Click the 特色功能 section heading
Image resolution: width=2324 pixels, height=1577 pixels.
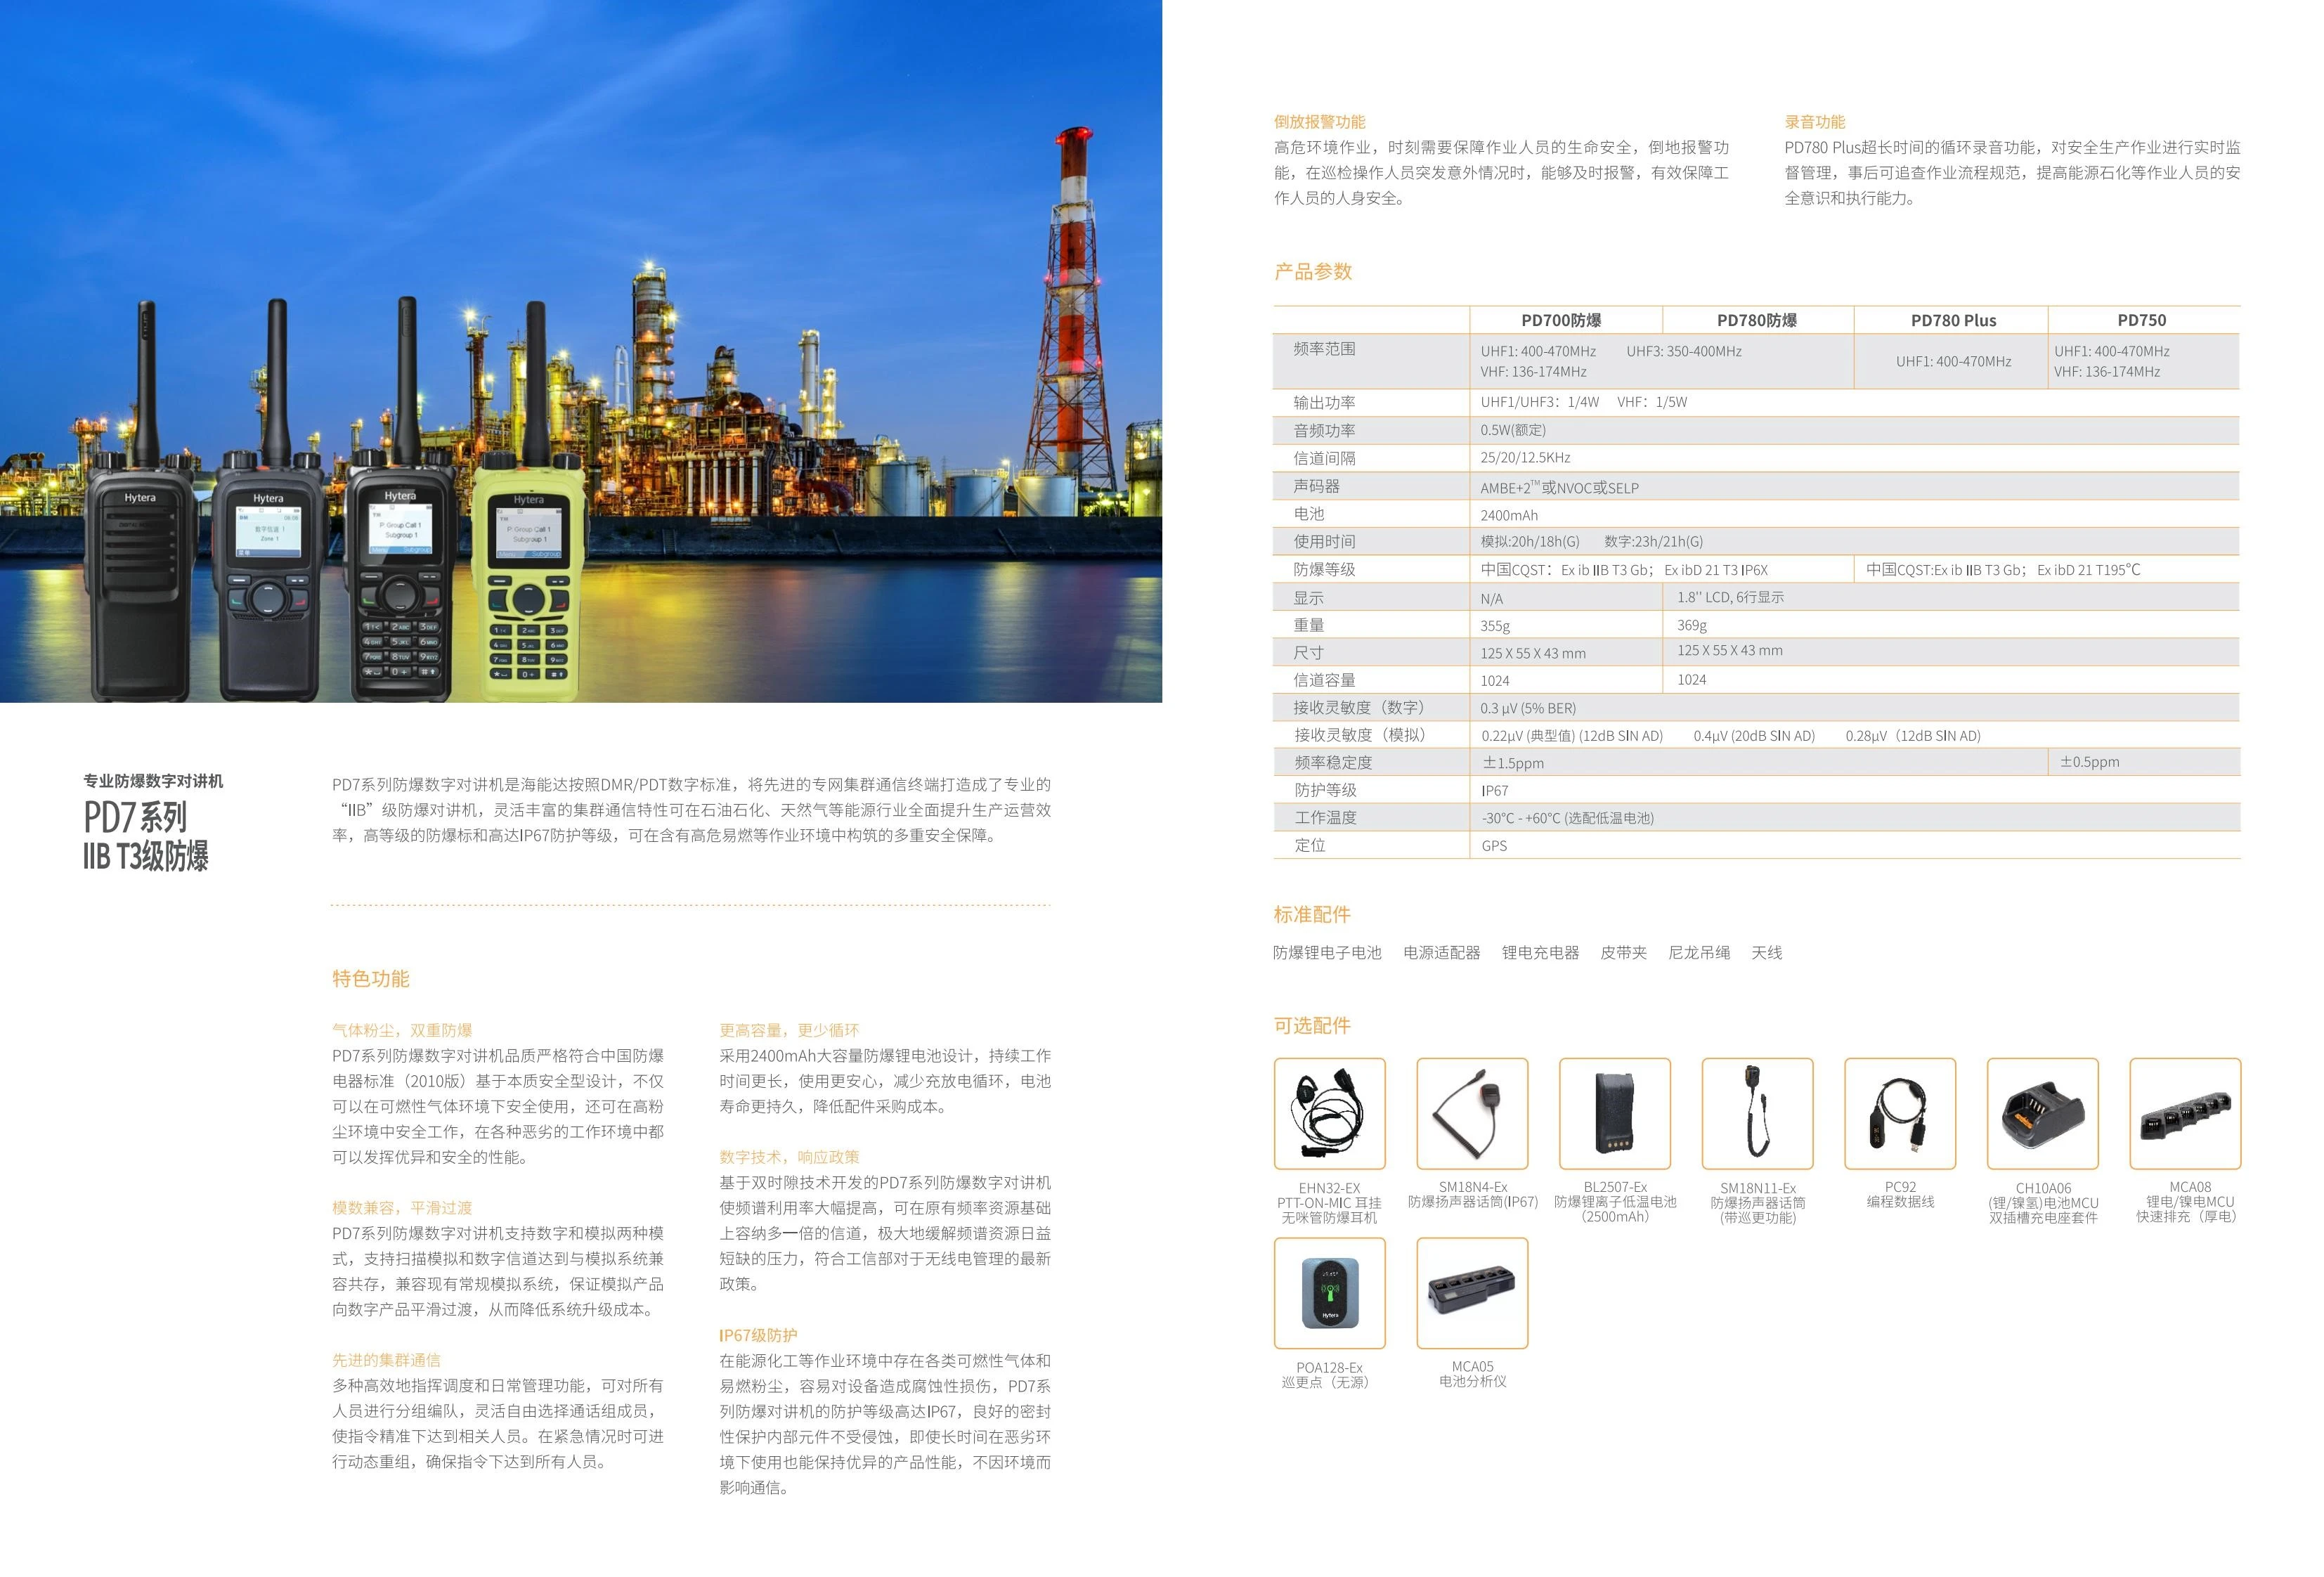pos(371,978)
